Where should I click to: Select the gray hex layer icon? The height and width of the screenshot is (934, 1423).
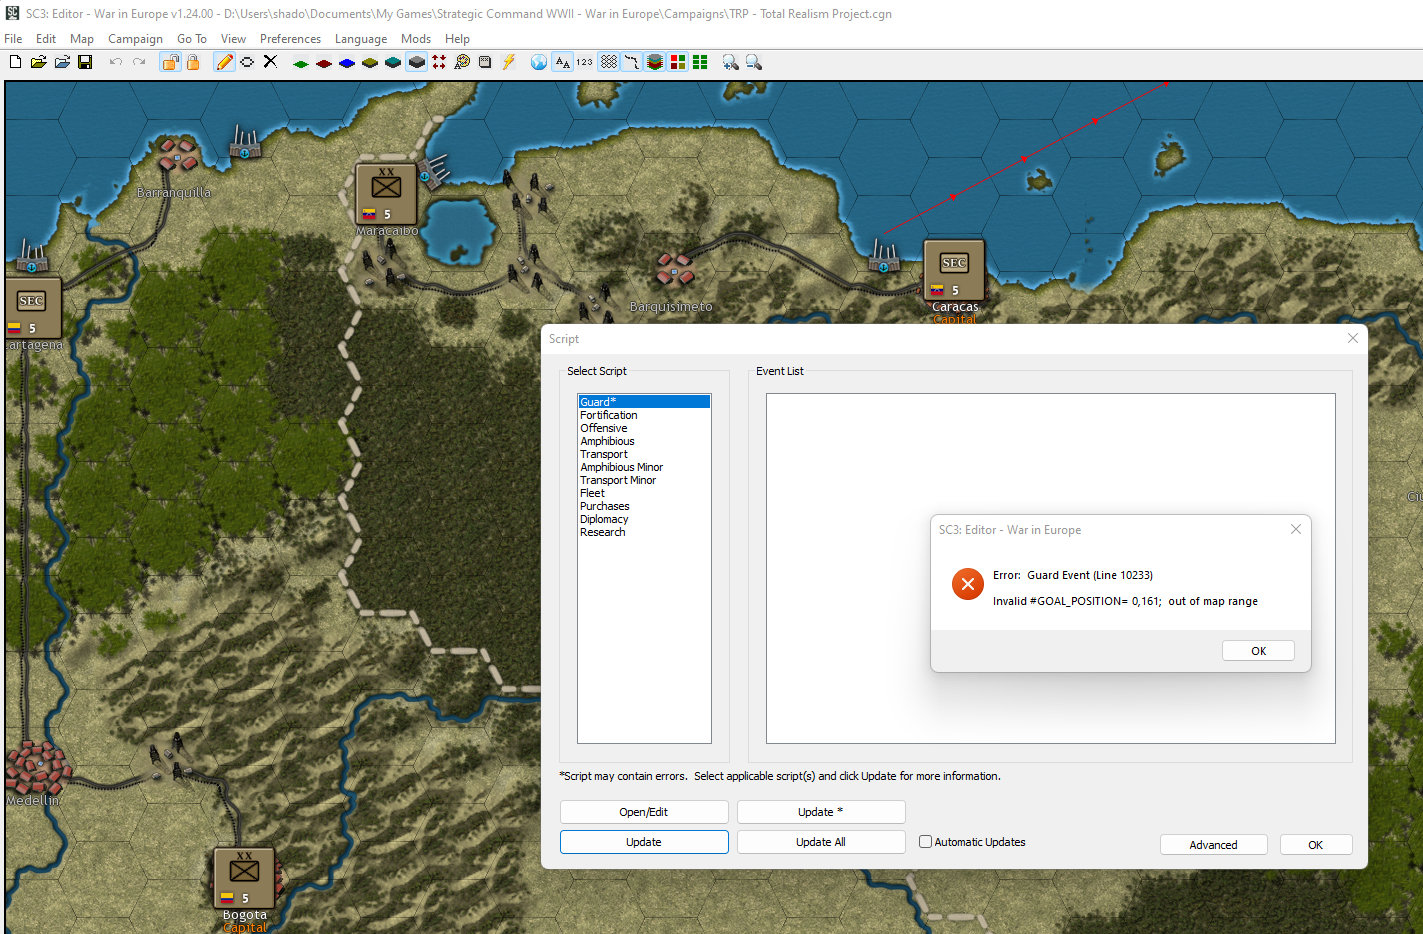(417, 62)
